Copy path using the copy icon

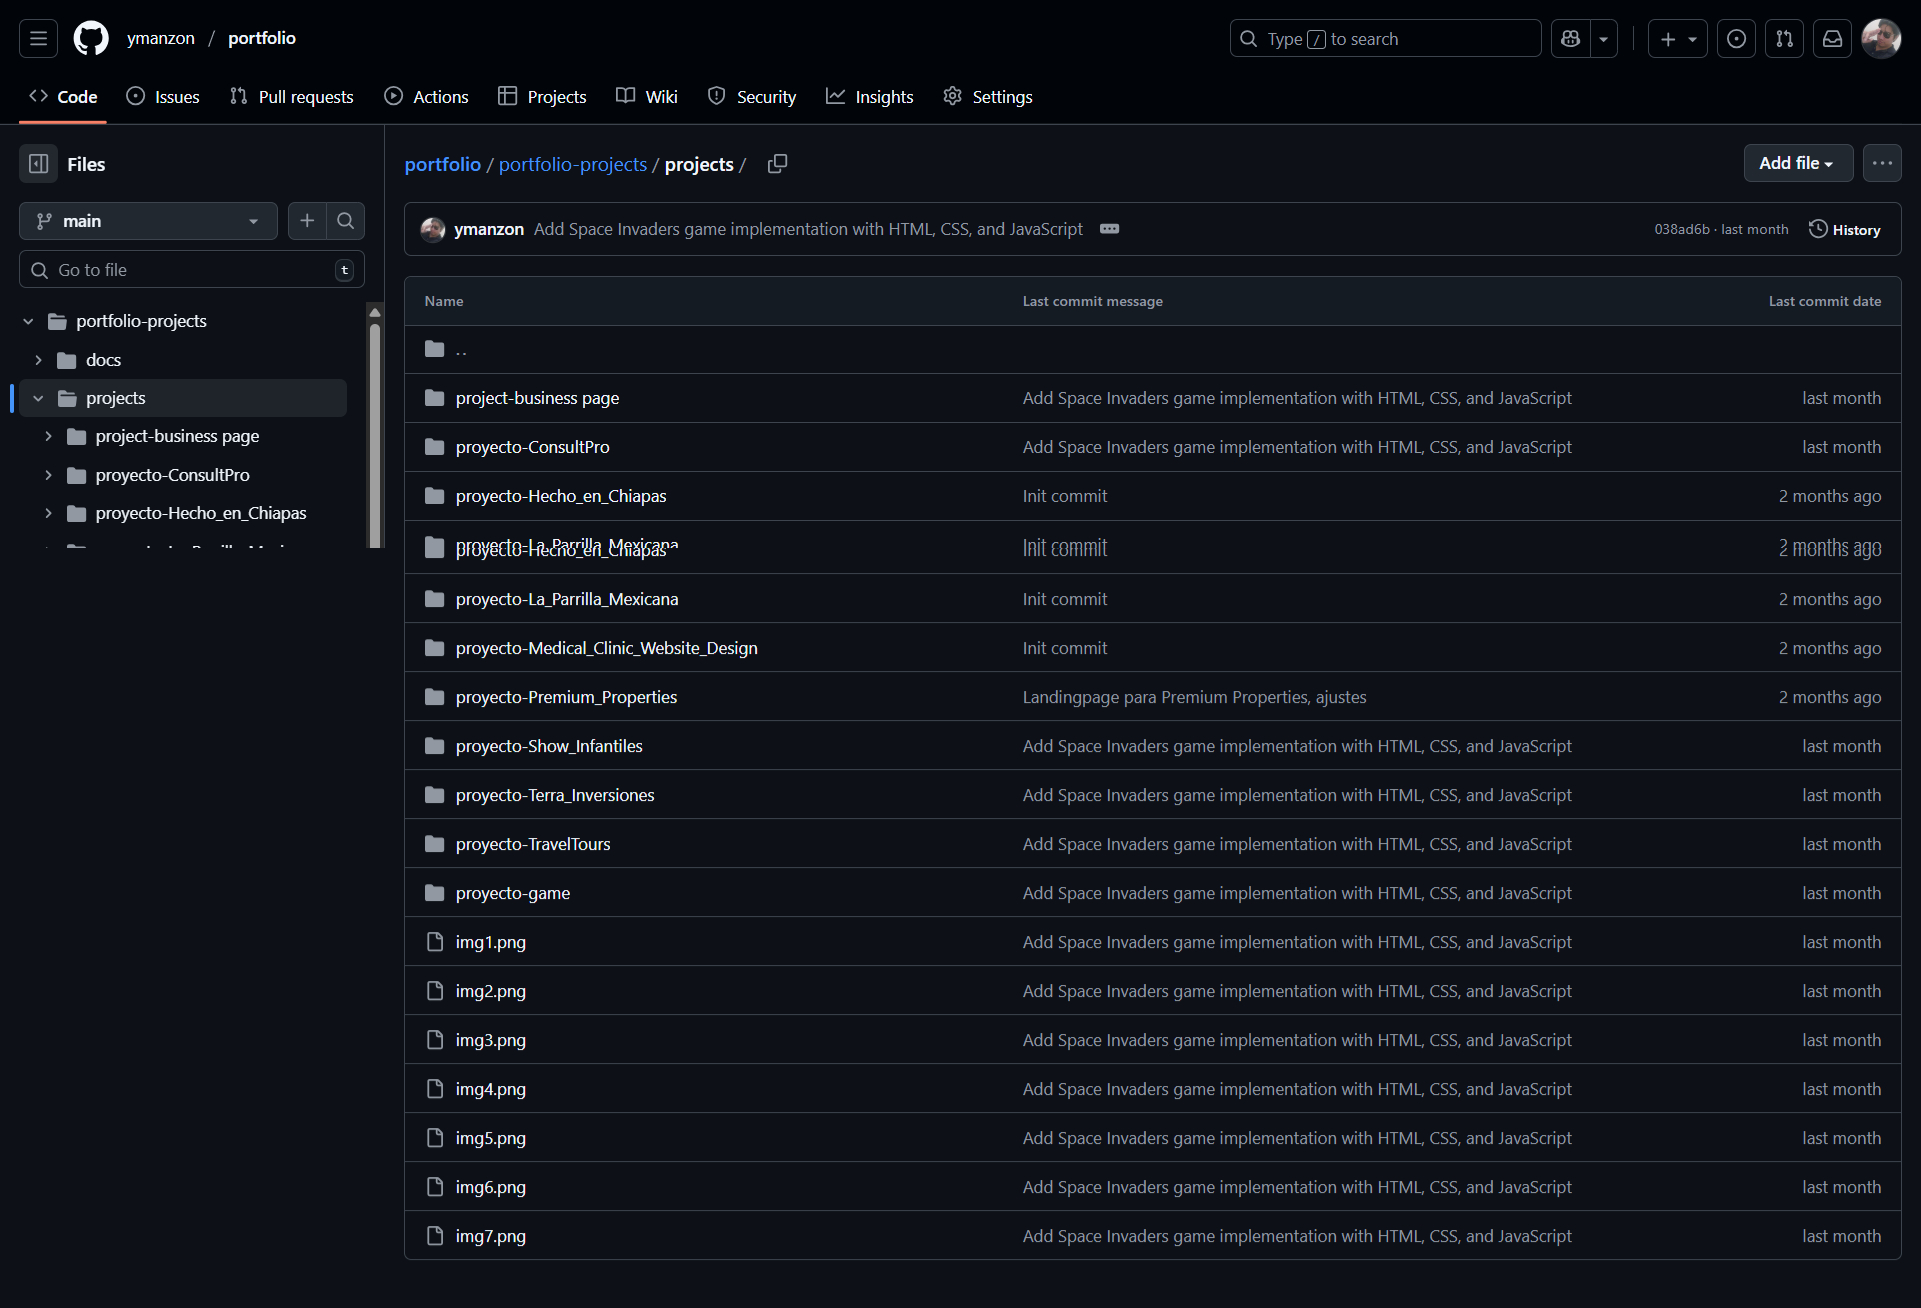click(777, 164)
